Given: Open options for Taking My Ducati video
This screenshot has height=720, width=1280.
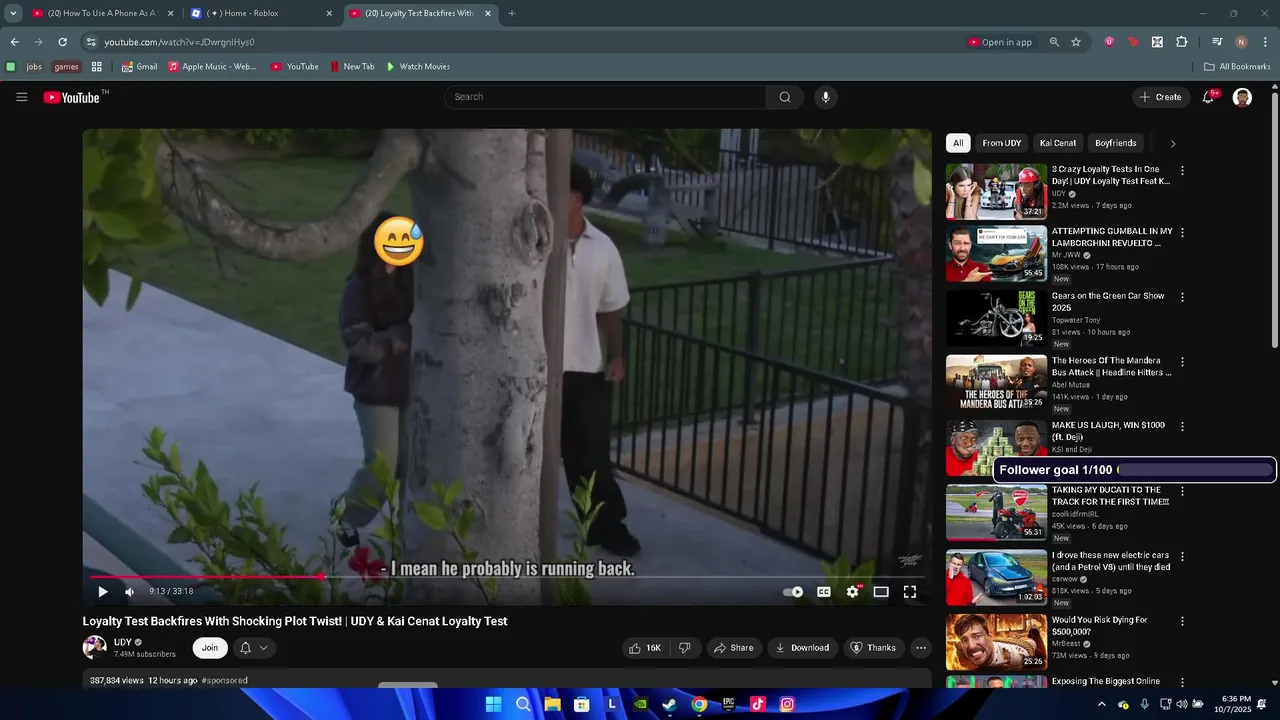Looking at the screenshot, I should pyautogui.click(x=1182, y=492).
